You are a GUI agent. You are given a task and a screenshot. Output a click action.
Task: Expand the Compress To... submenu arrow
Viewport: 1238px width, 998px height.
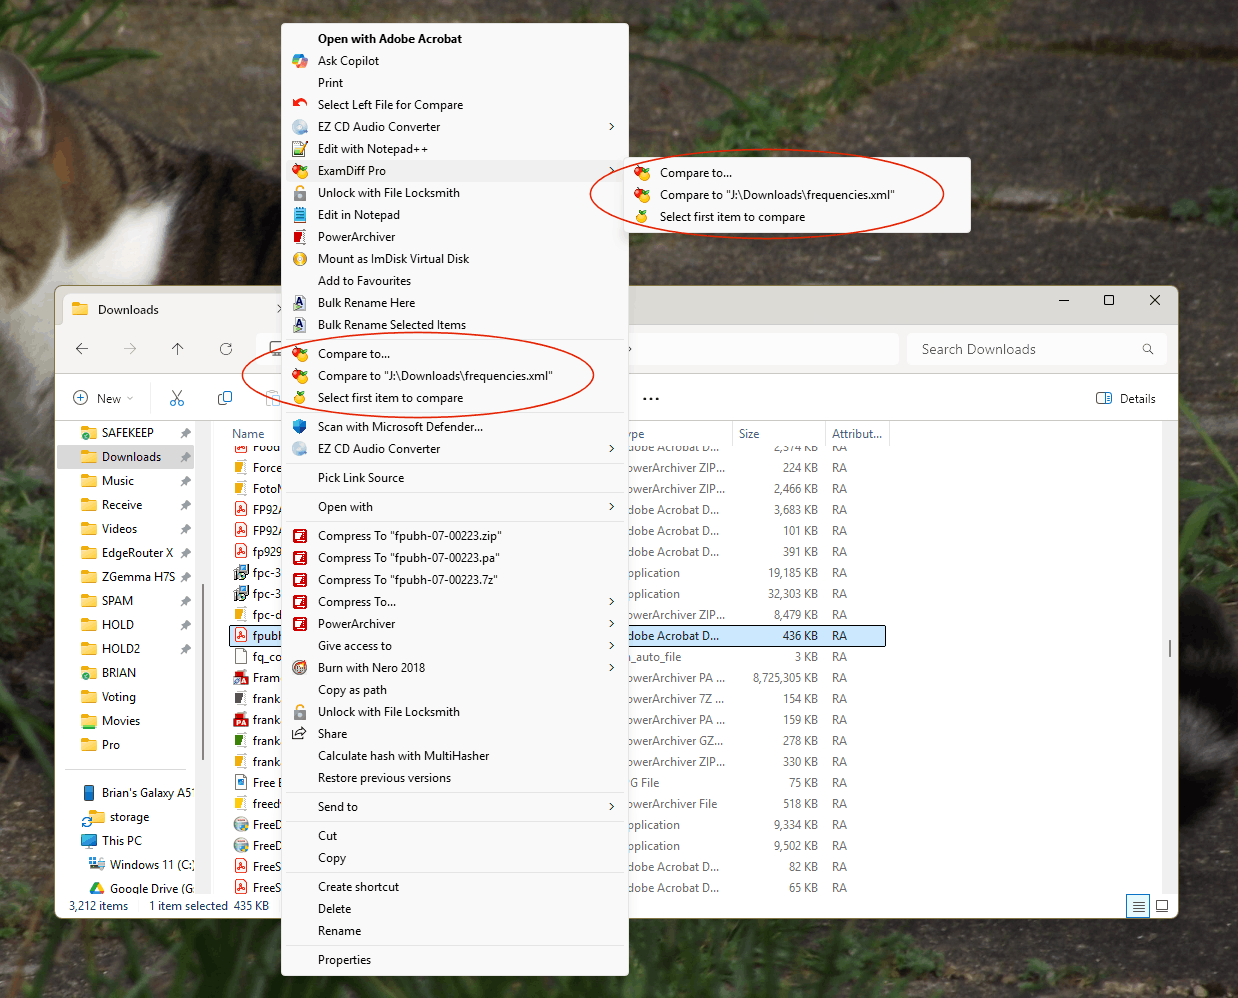tap(611, 602)
